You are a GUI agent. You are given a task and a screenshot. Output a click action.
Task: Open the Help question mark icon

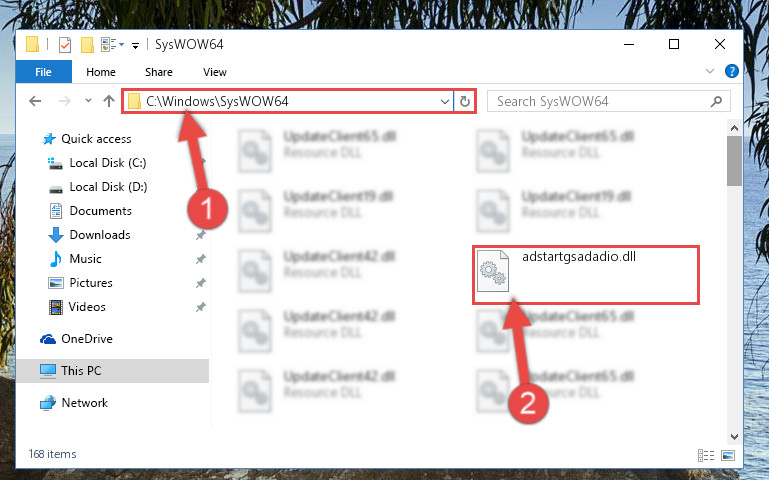tap(731, 72)
